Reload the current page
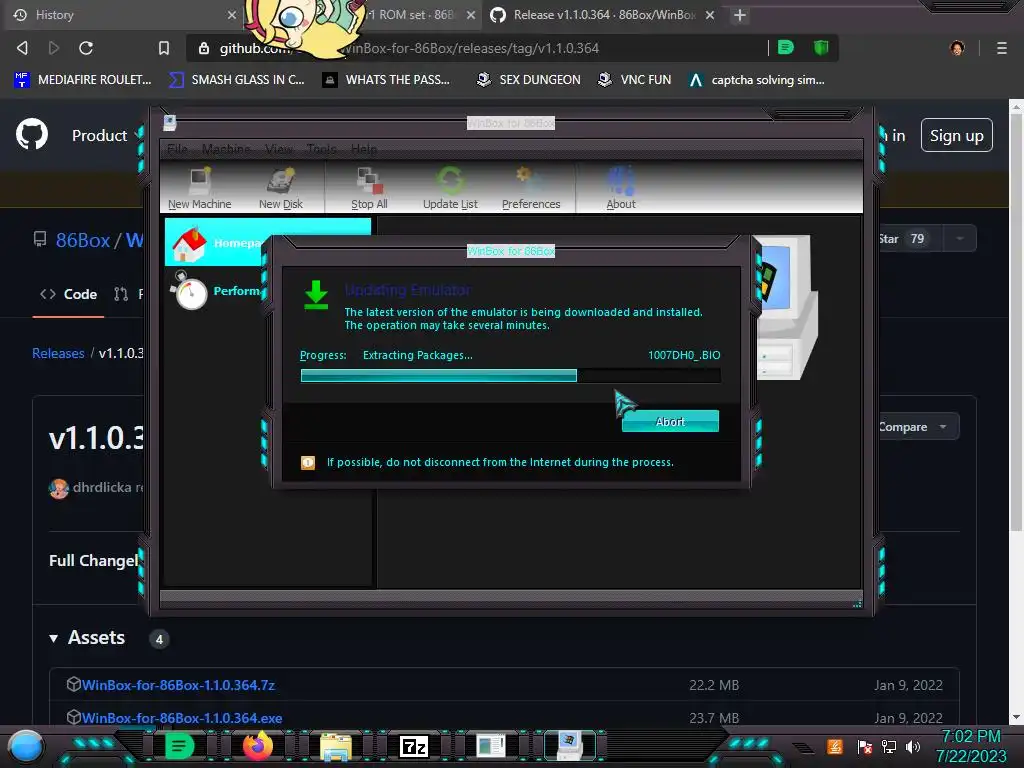The height and width of the screenshot is (768, 1024). tap(86, 48)
